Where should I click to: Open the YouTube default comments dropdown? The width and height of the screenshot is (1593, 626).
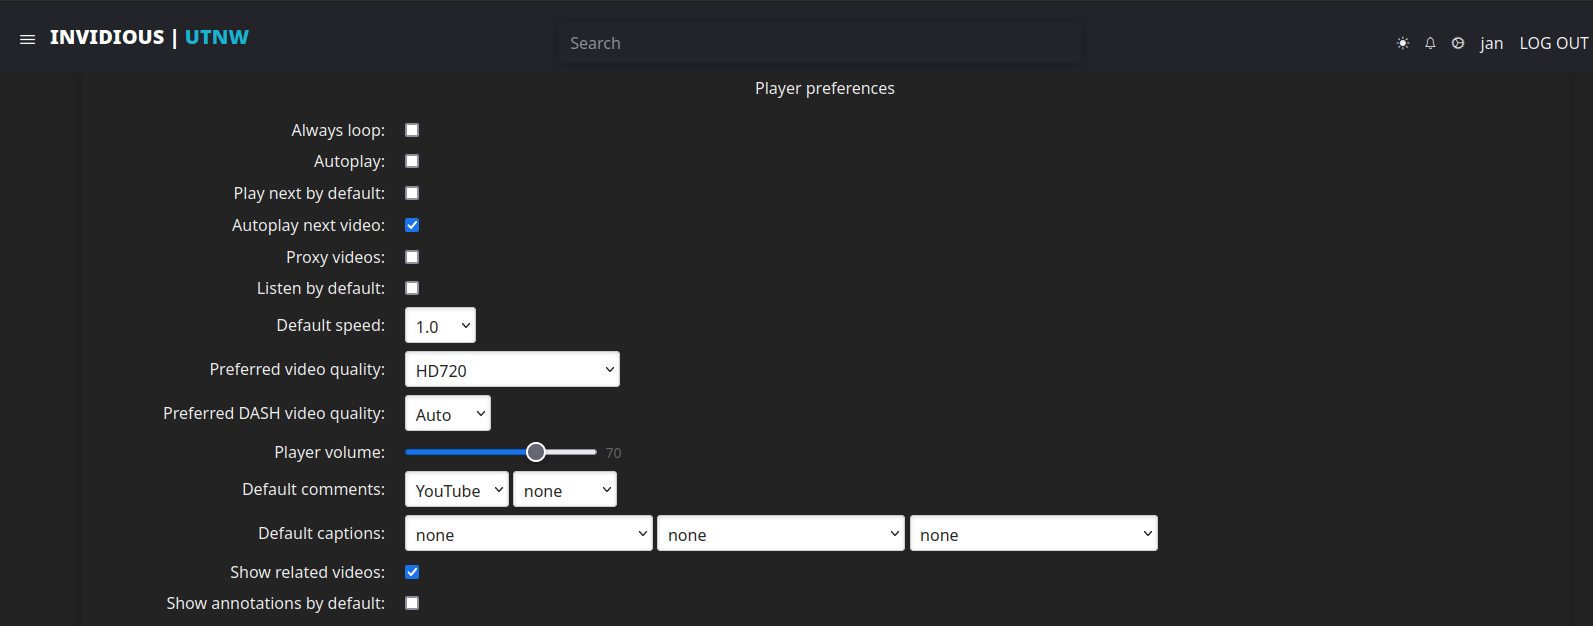click(456, 490)
